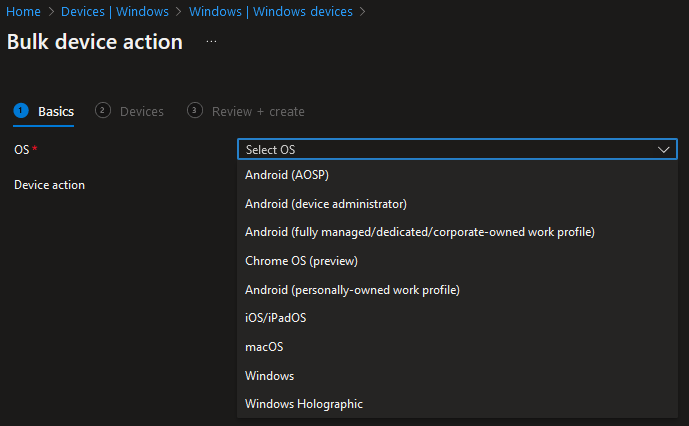This screenshot has height=426, width=689.
Task: Pick Android fully managed/dedicated/corporate-owned option
Action: (x=457, y=232)
